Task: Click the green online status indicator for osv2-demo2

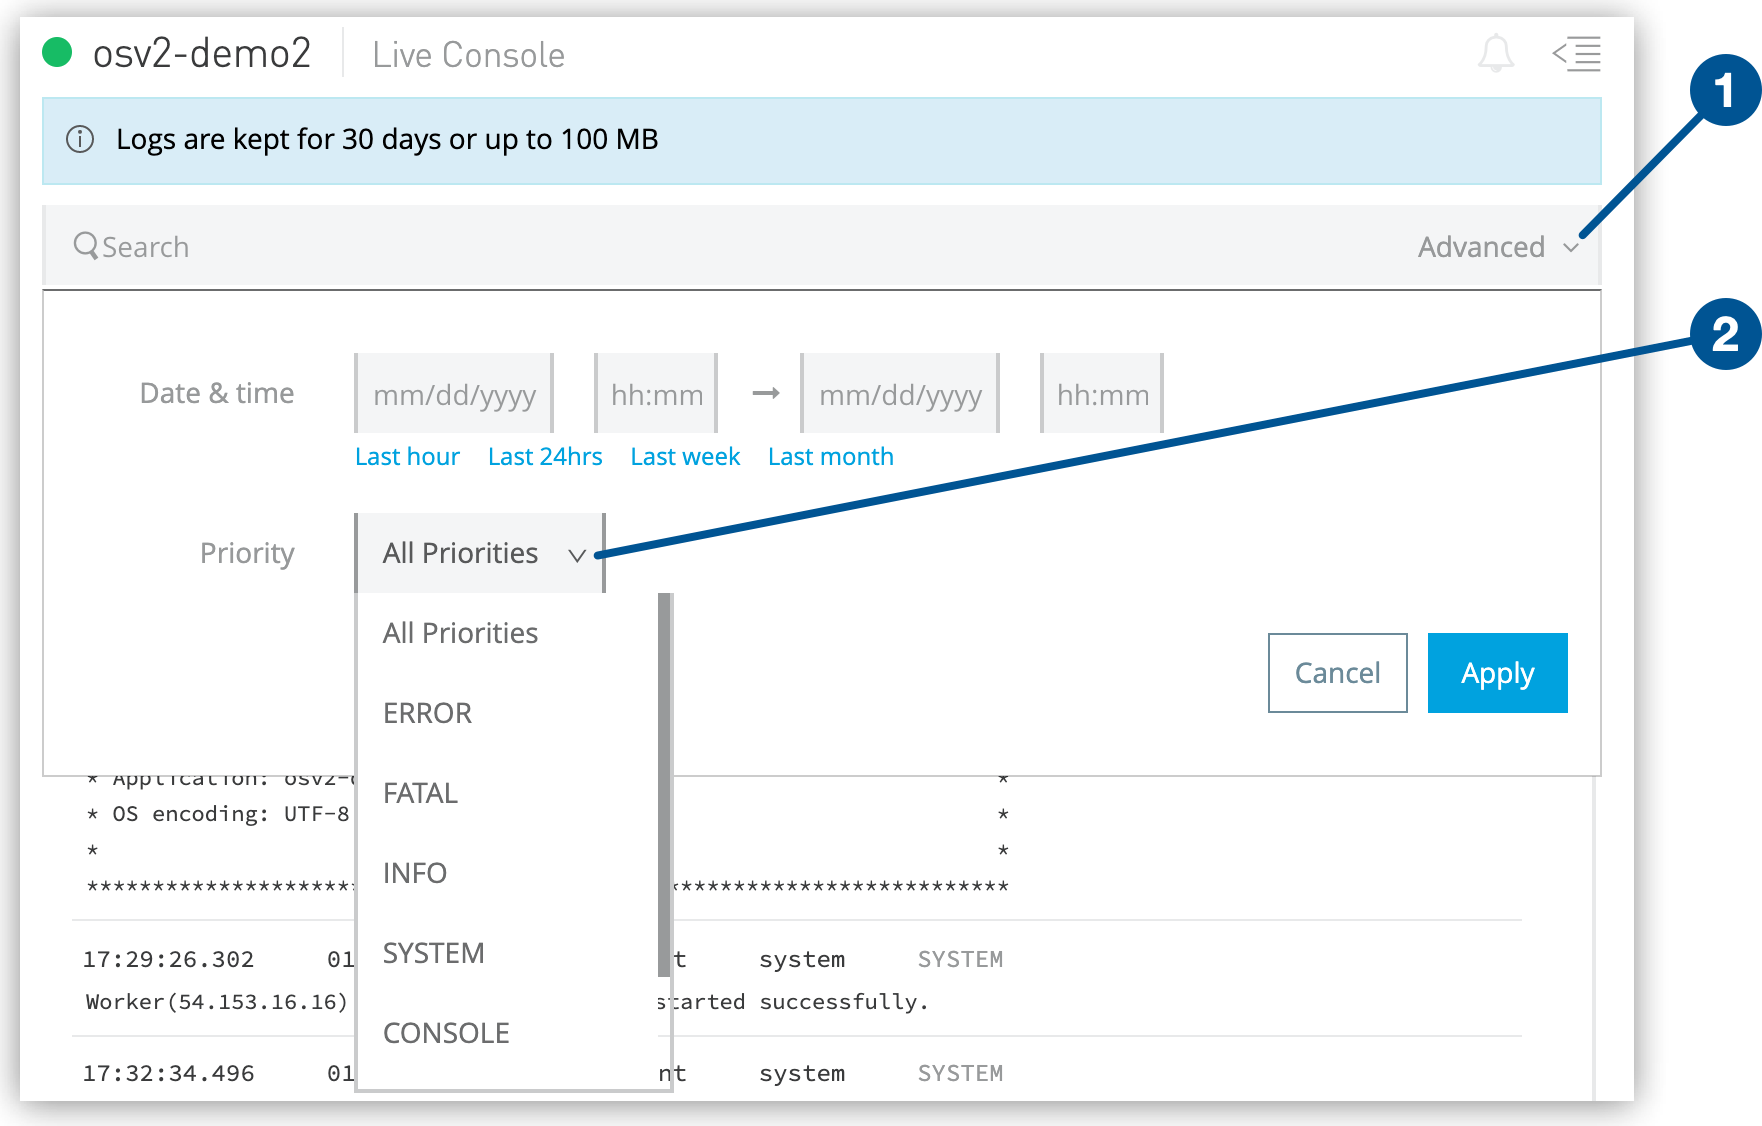Action: click(55, 52)
